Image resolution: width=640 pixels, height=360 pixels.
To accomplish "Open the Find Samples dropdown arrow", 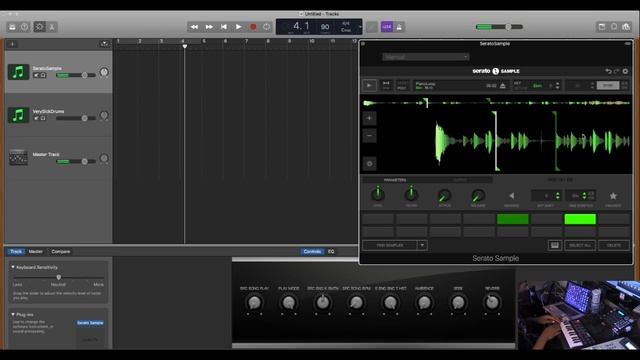I will point(422,245).
